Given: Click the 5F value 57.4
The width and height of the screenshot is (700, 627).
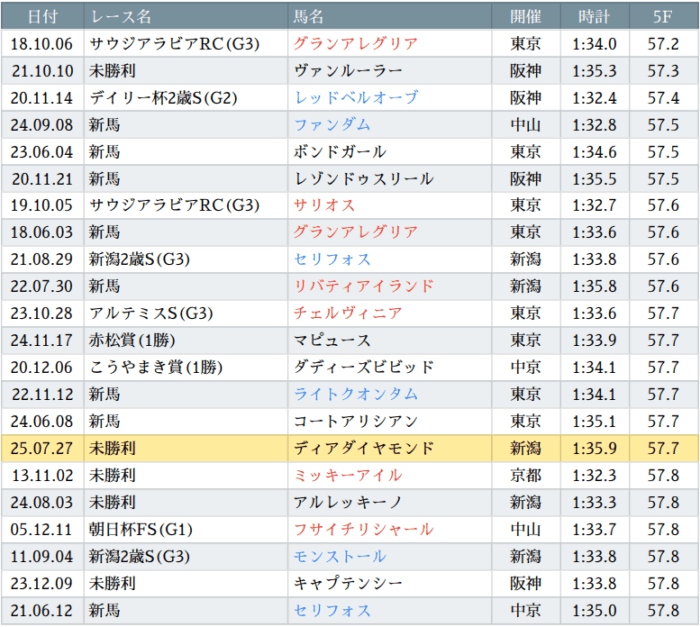Looking at the screenshot, I should 663,98.
